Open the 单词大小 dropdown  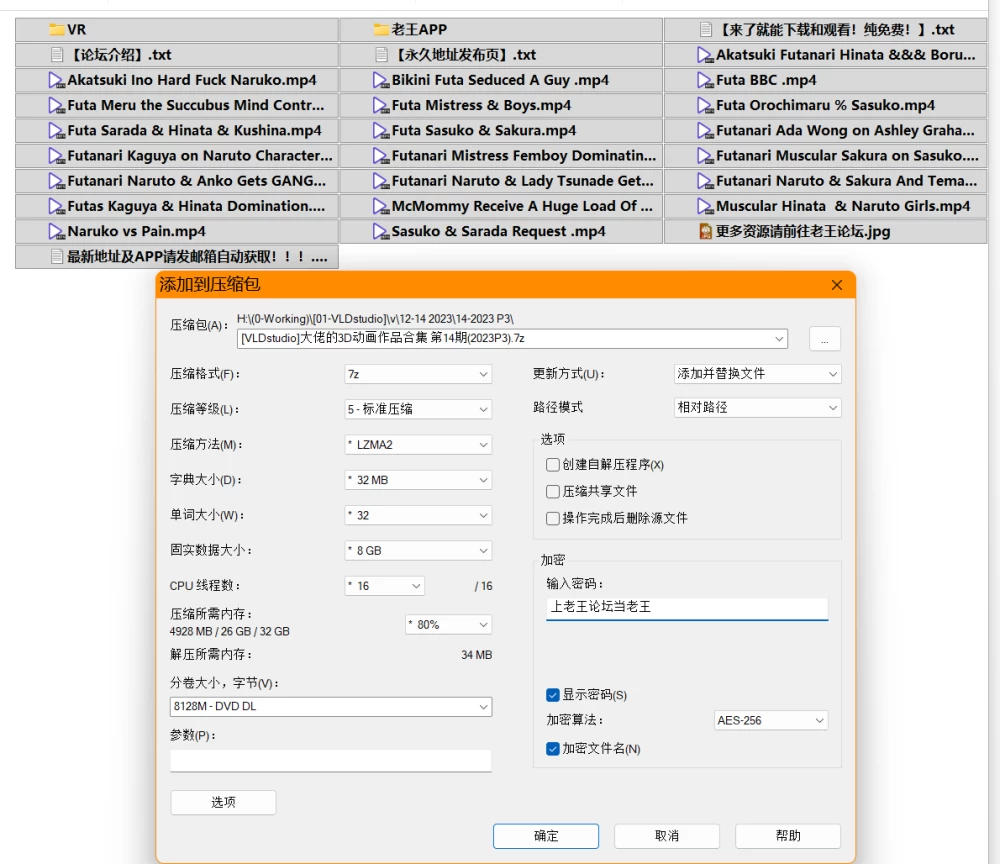pyautogui.click(x=418, y=515)
